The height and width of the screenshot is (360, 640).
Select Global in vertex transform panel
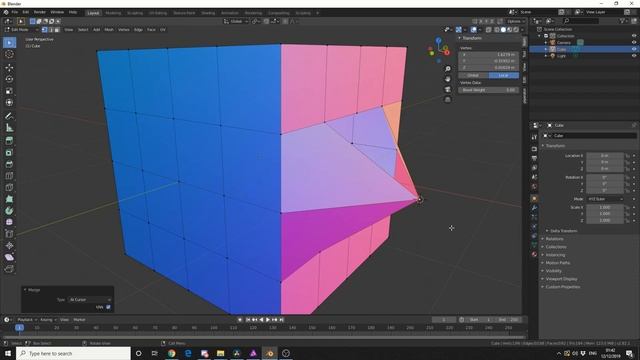point(473,76)
